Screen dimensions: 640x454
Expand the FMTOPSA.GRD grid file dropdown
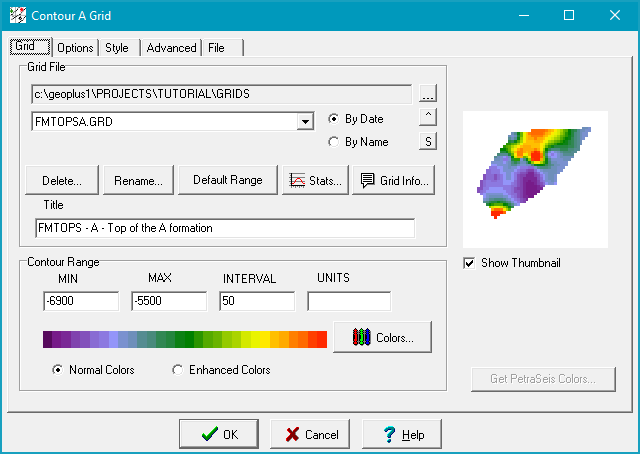pos(305,122)
